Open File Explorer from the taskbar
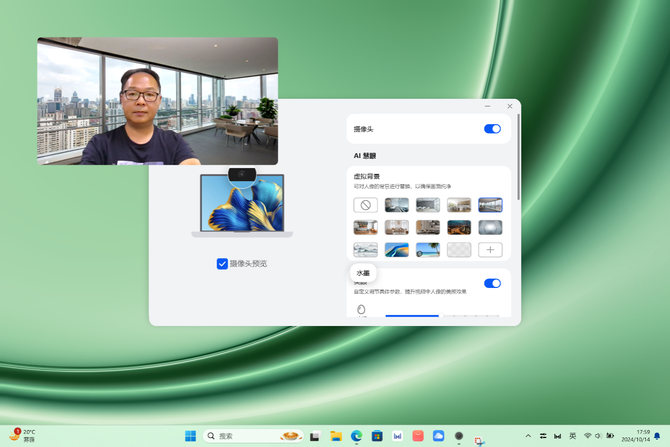This screenshot has height=447, width=670. point(336,436)
